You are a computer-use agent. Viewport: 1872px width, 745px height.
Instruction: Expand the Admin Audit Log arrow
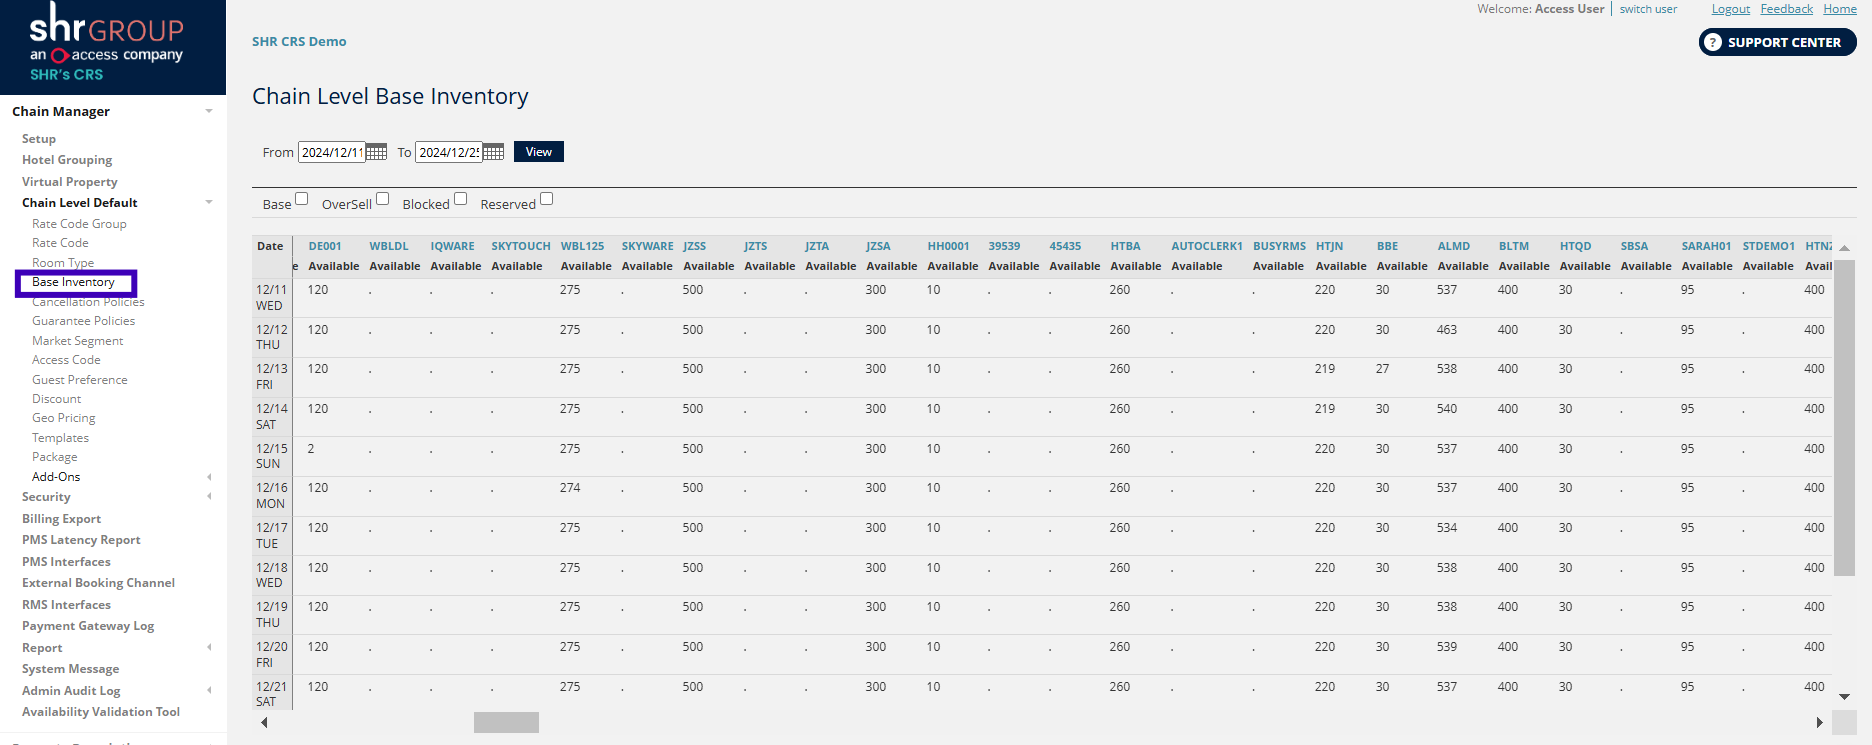(x=209, y=690)
